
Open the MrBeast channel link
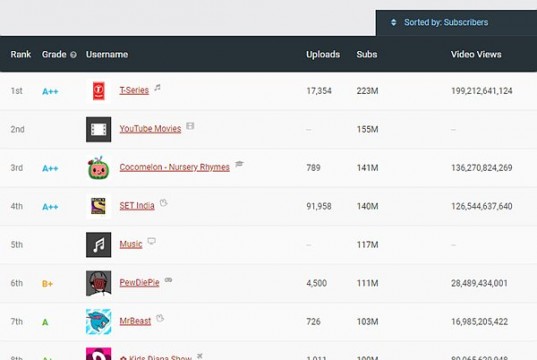(x=135, y=321)
